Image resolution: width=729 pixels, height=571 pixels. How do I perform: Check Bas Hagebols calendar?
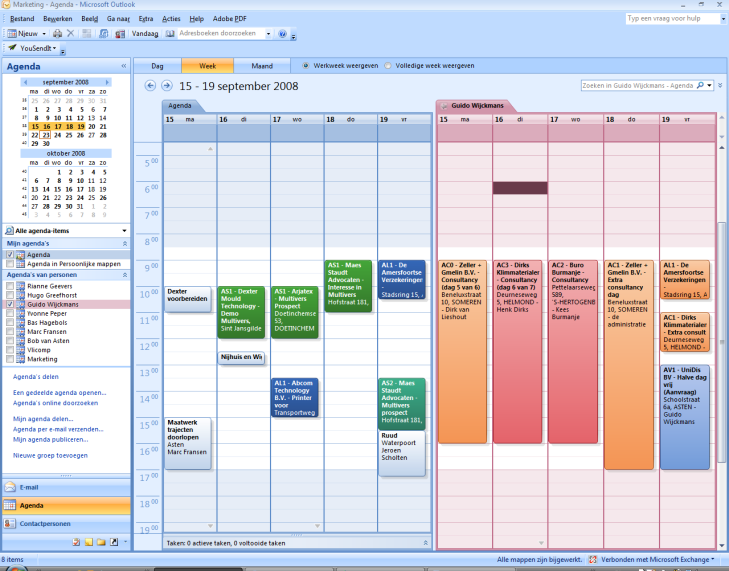[10, 323]
